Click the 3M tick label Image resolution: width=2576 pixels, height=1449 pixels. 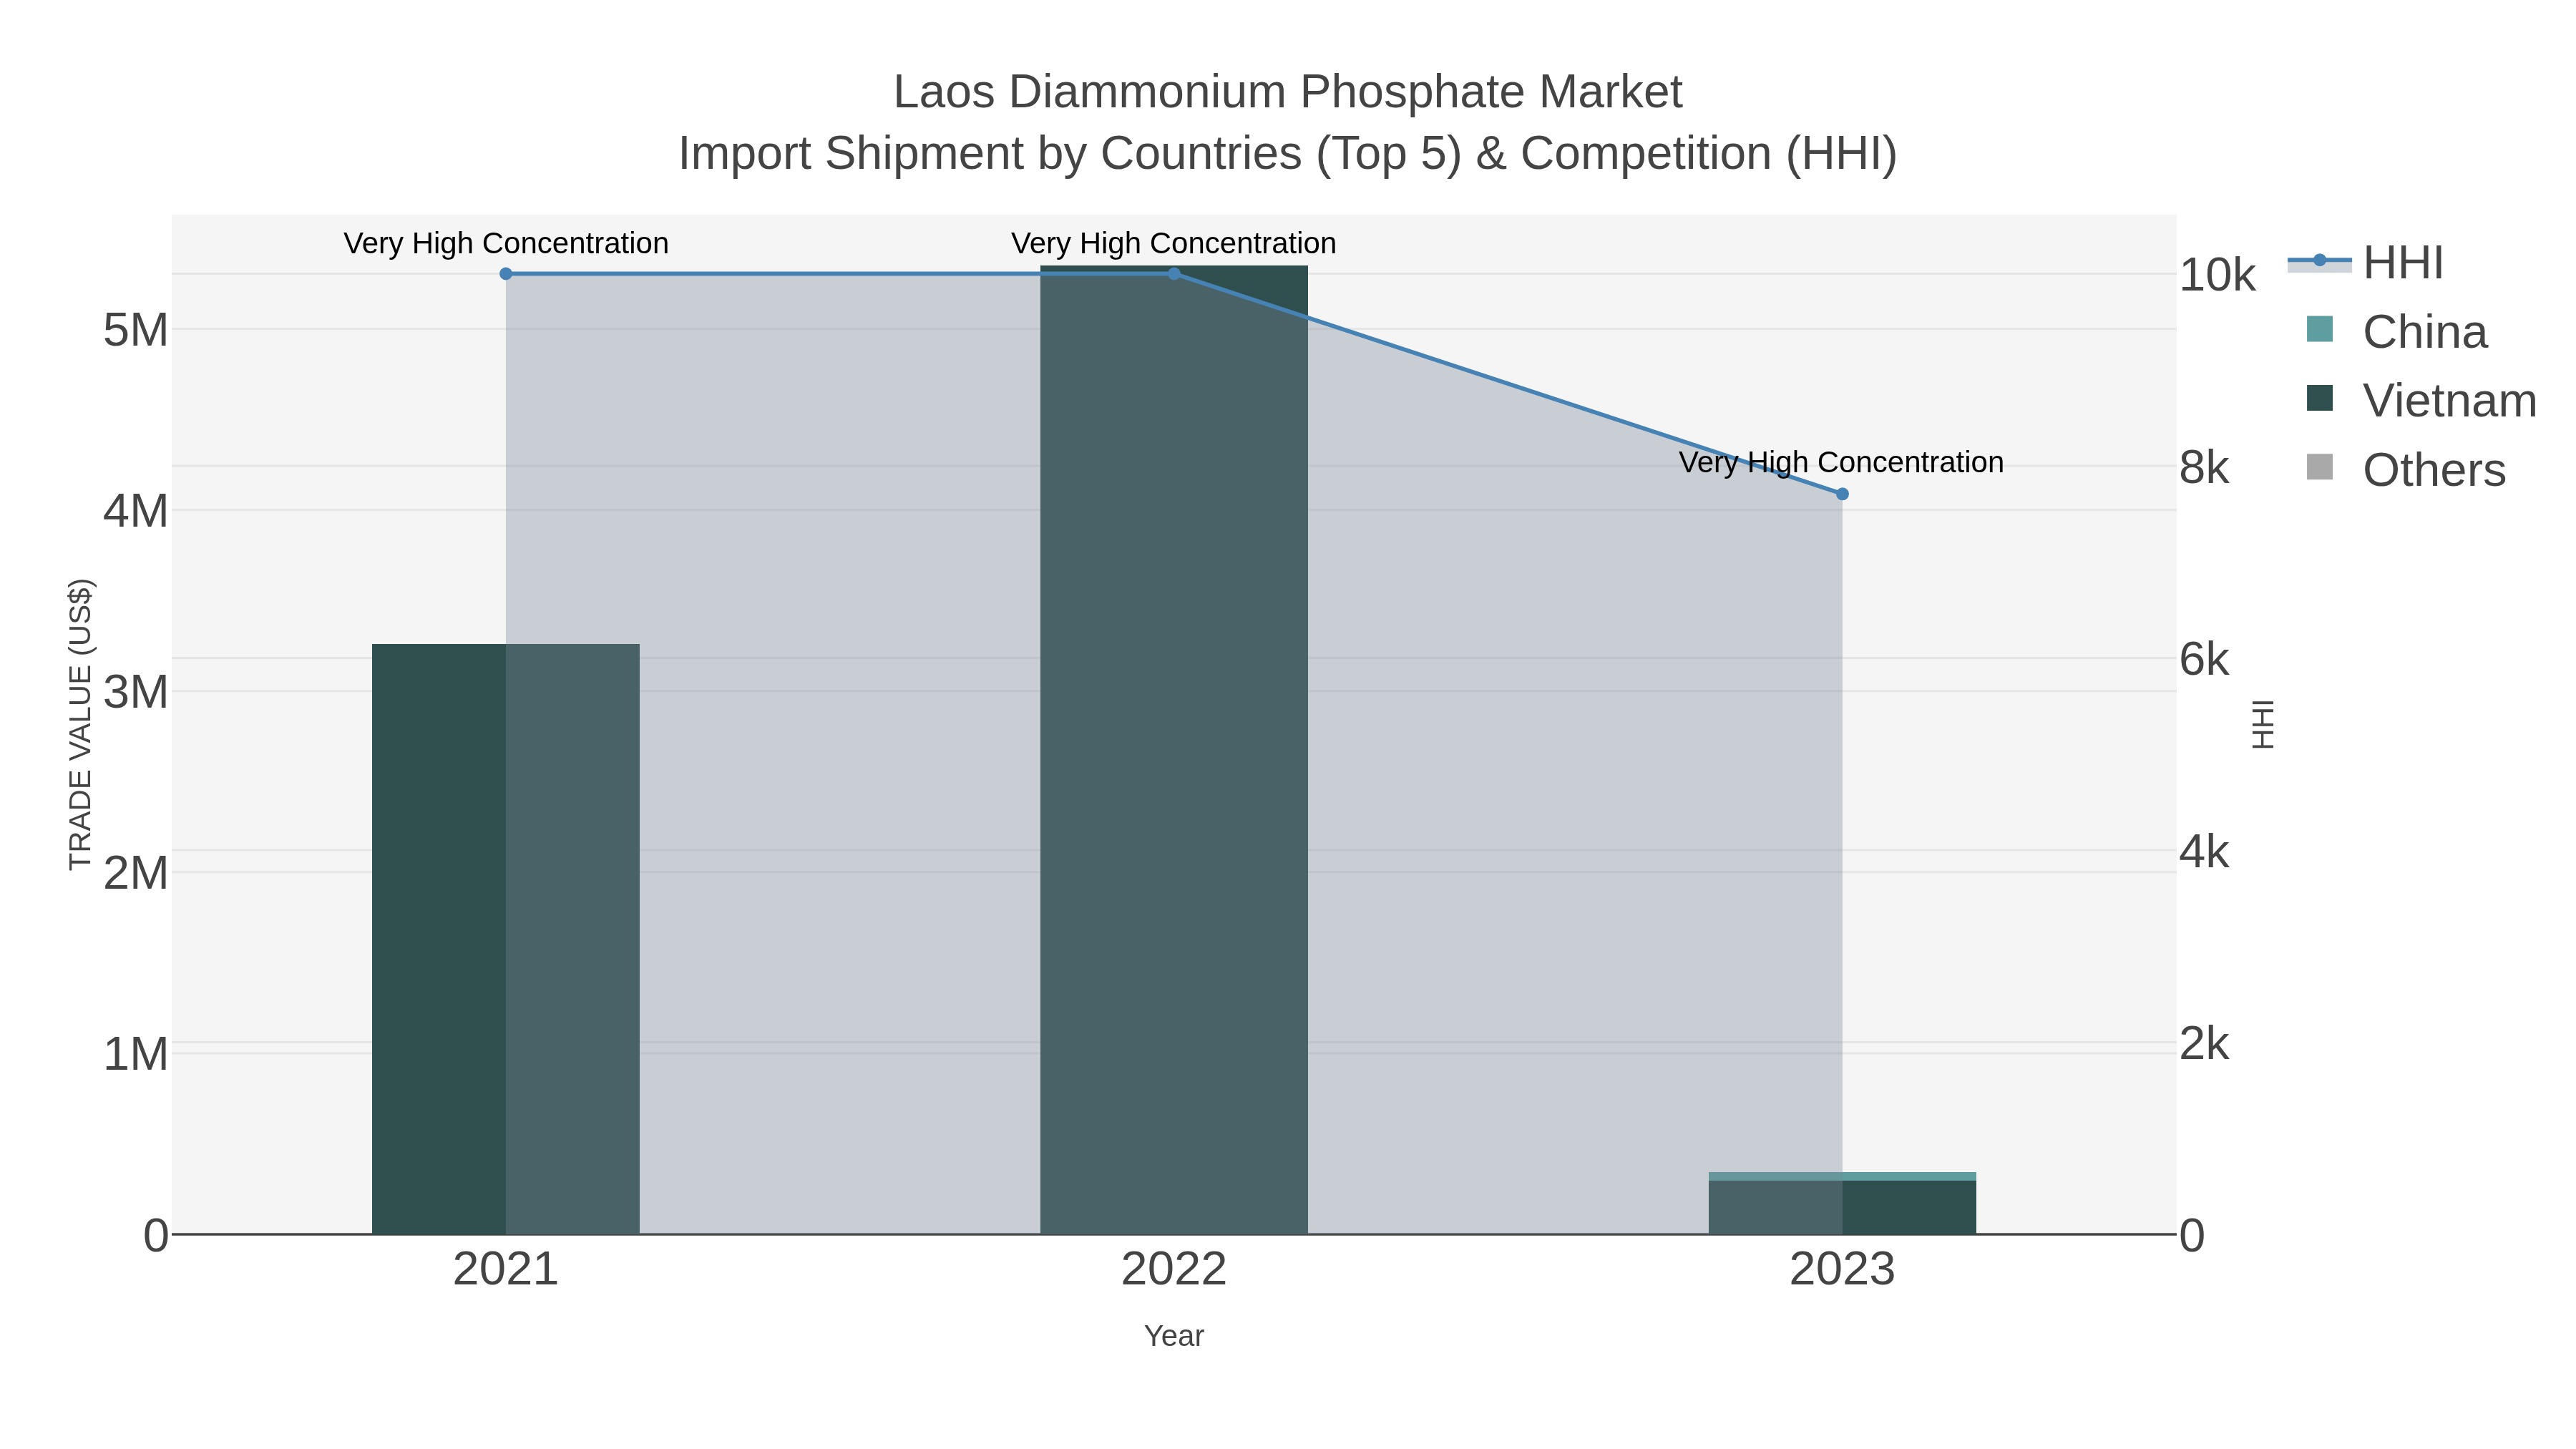(136, 692)
